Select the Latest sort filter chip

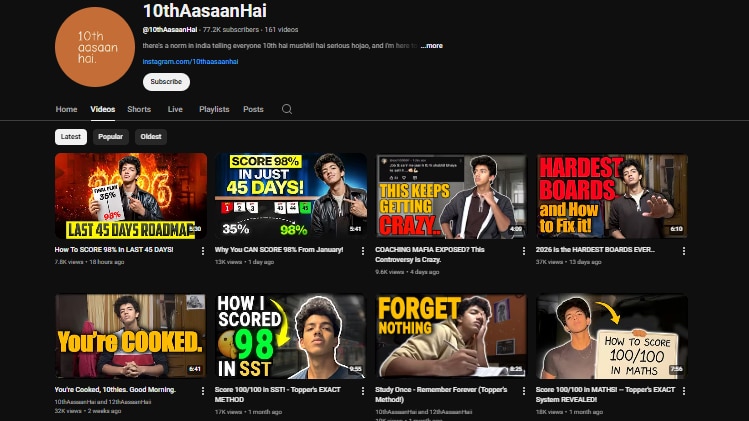(71, 137)
